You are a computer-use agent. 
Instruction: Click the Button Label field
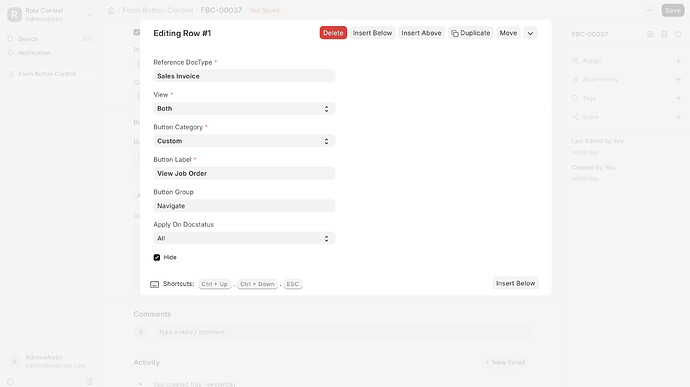pyautogui.click(x=244, y=173)
